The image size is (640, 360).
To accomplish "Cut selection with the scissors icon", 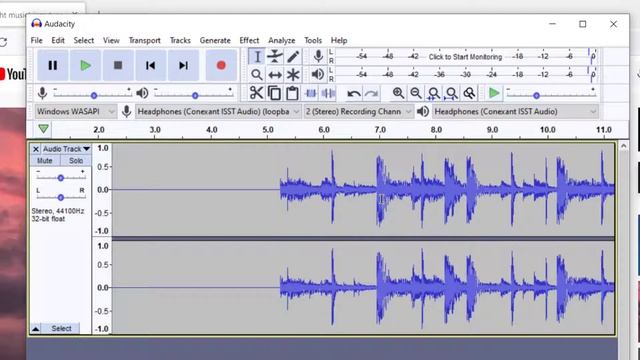I will coord(256,93).
